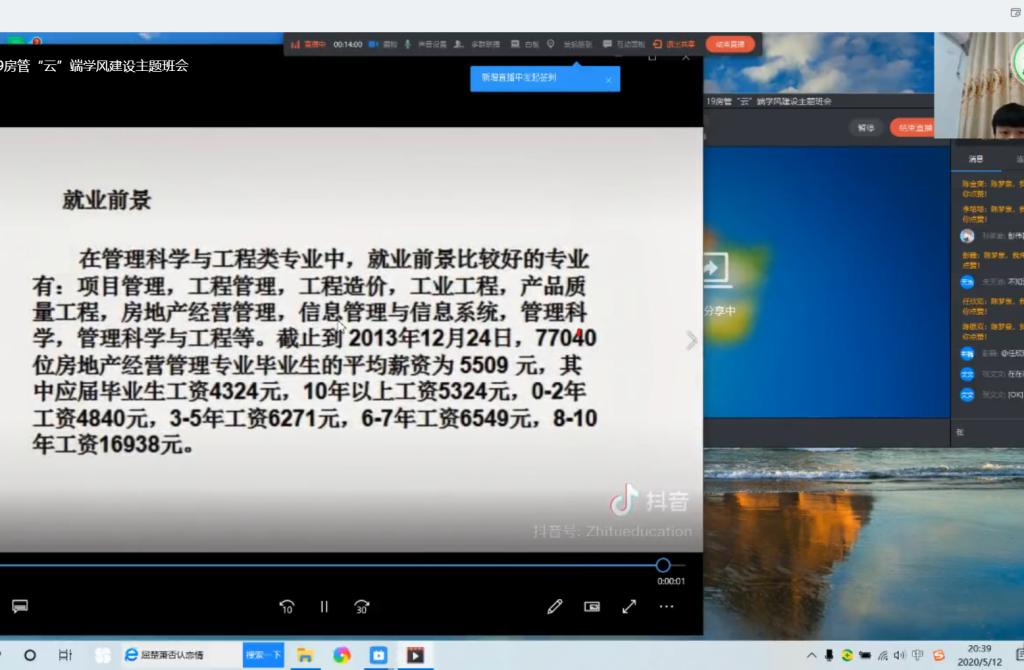Skip back 10 seconds
The height and width of the screenshot is (670, 1024).
tap(286, 606)
